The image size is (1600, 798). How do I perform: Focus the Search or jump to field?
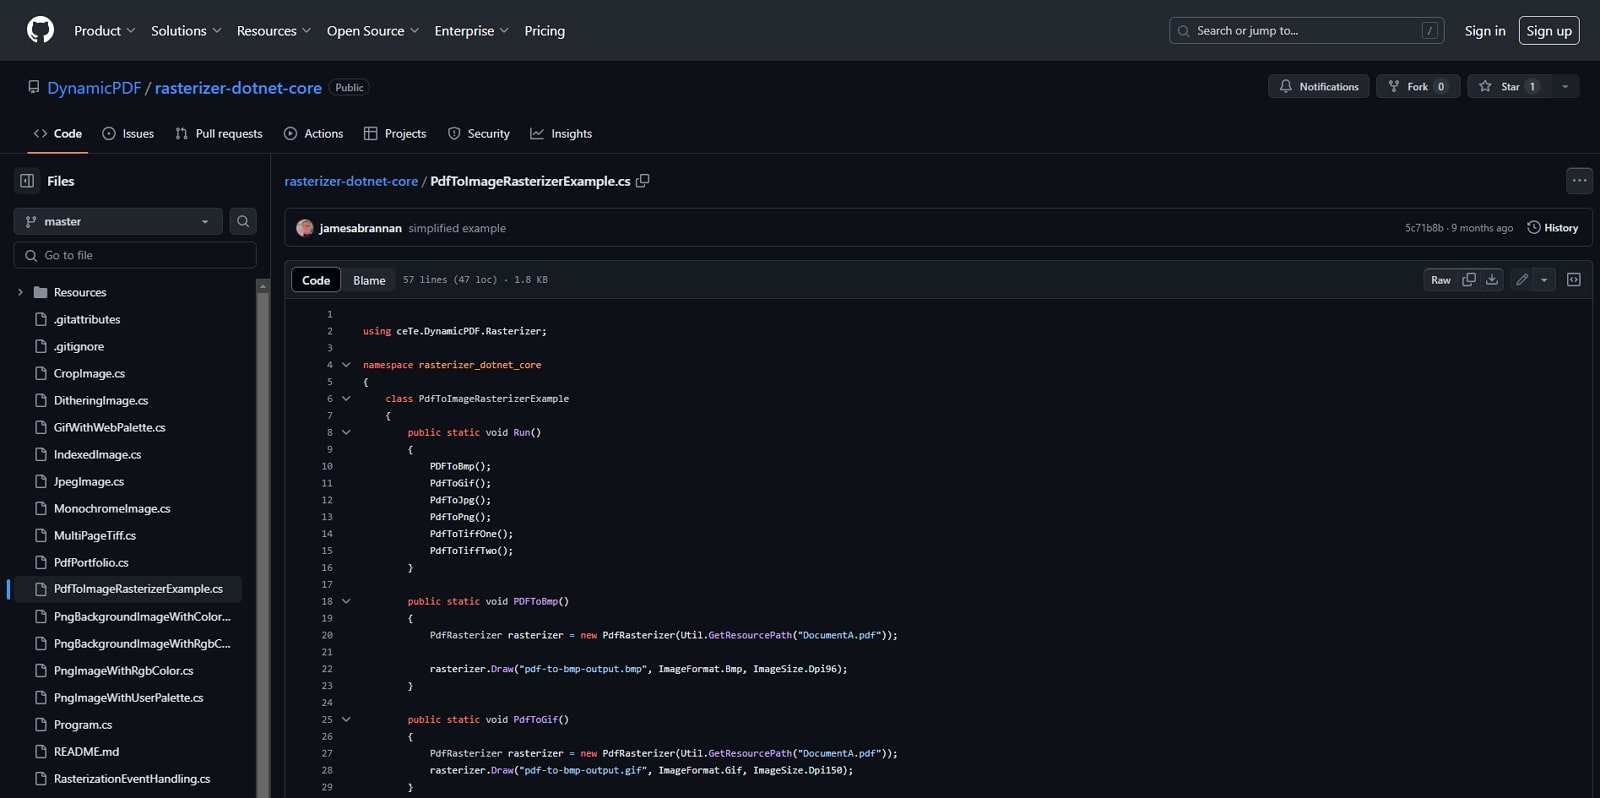(x=1306, y=31)
